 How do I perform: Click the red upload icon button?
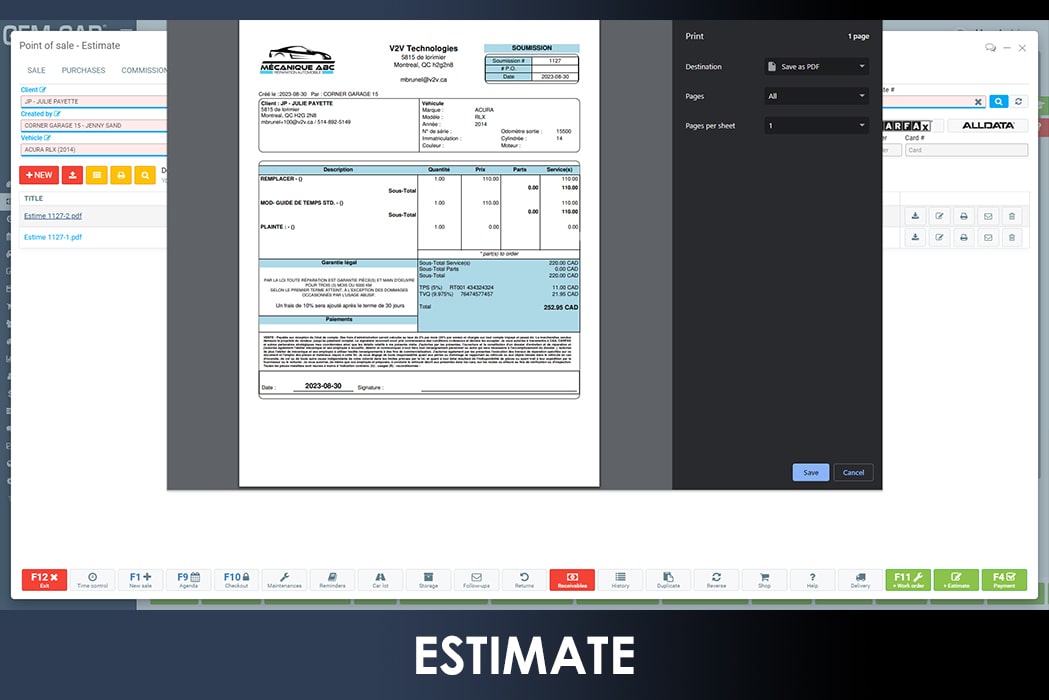coord(72,175)
